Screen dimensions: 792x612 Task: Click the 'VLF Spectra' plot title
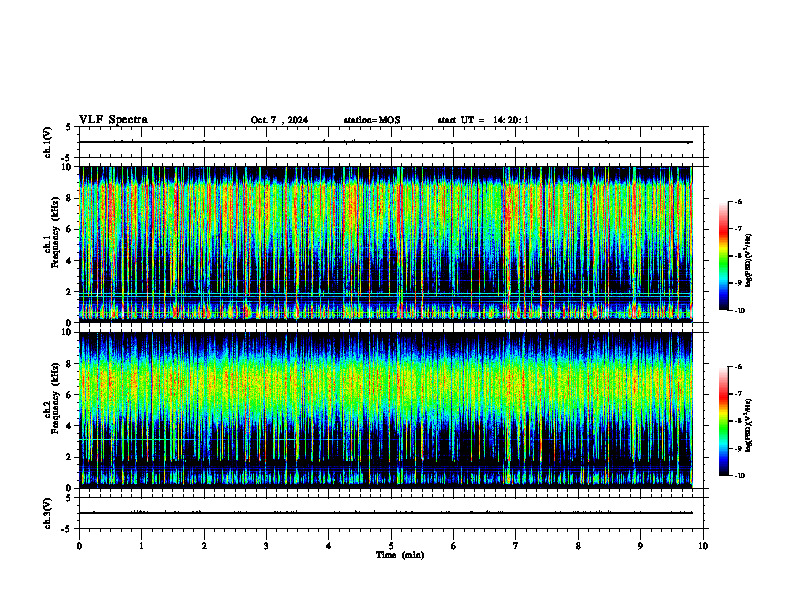pos(113,120)
